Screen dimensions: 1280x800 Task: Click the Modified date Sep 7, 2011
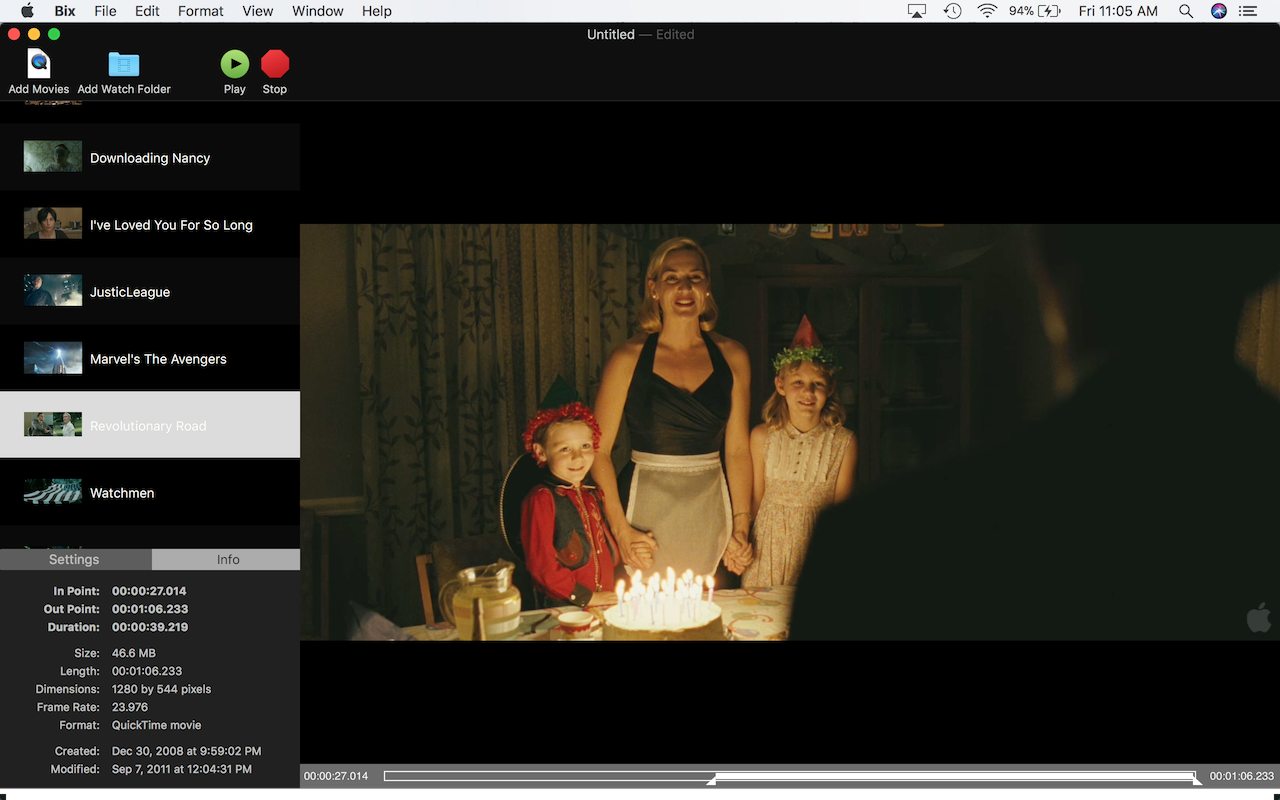[x=182, y=769]
